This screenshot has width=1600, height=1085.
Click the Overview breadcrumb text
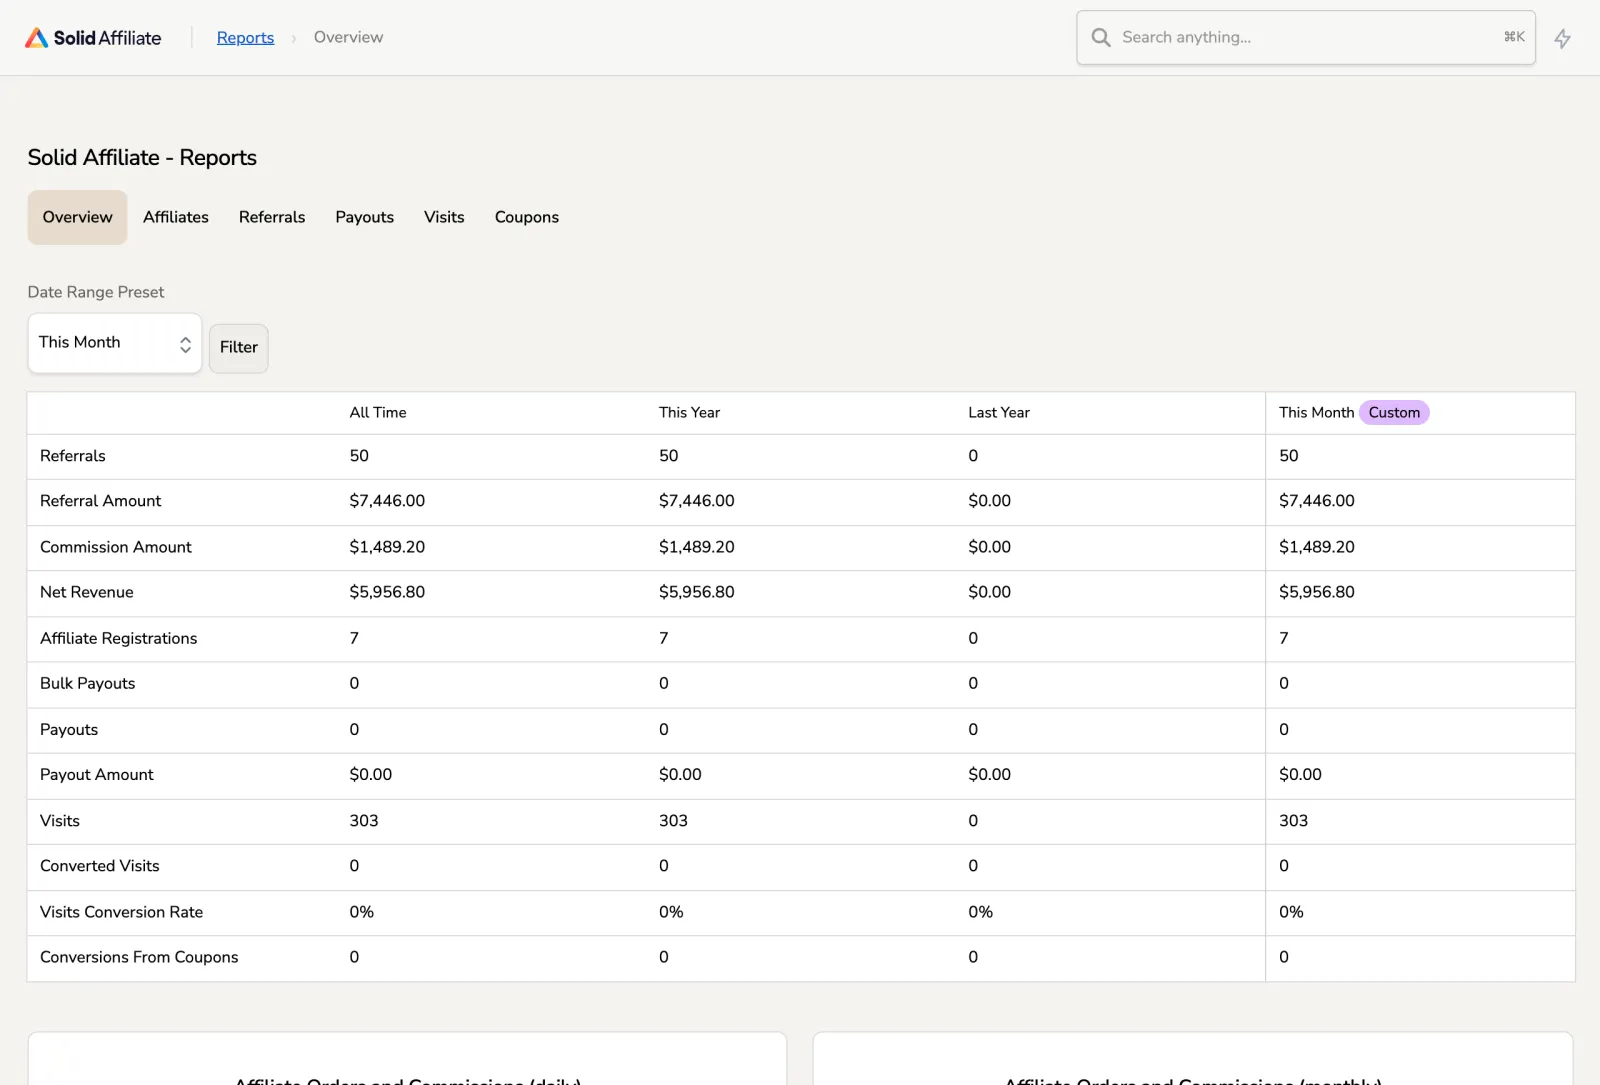348,38
